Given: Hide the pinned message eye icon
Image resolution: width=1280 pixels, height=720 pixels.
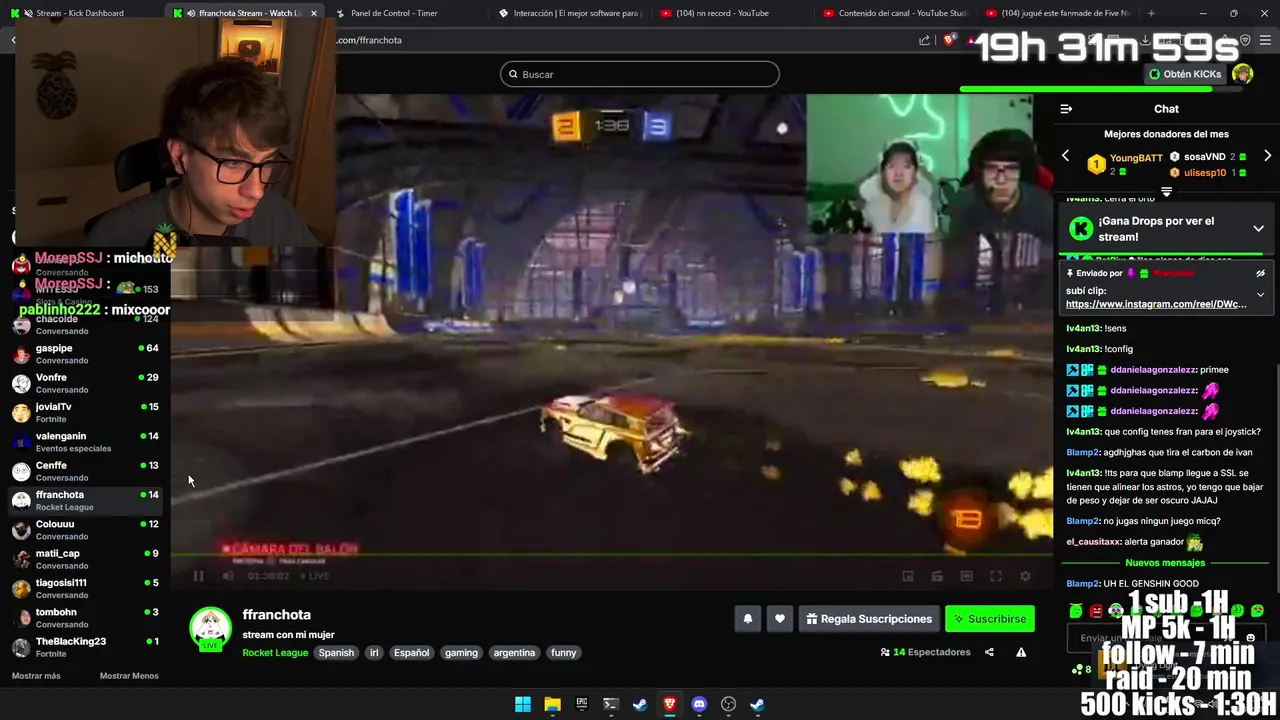Looking at the screenshot, I should (1260, 273).
